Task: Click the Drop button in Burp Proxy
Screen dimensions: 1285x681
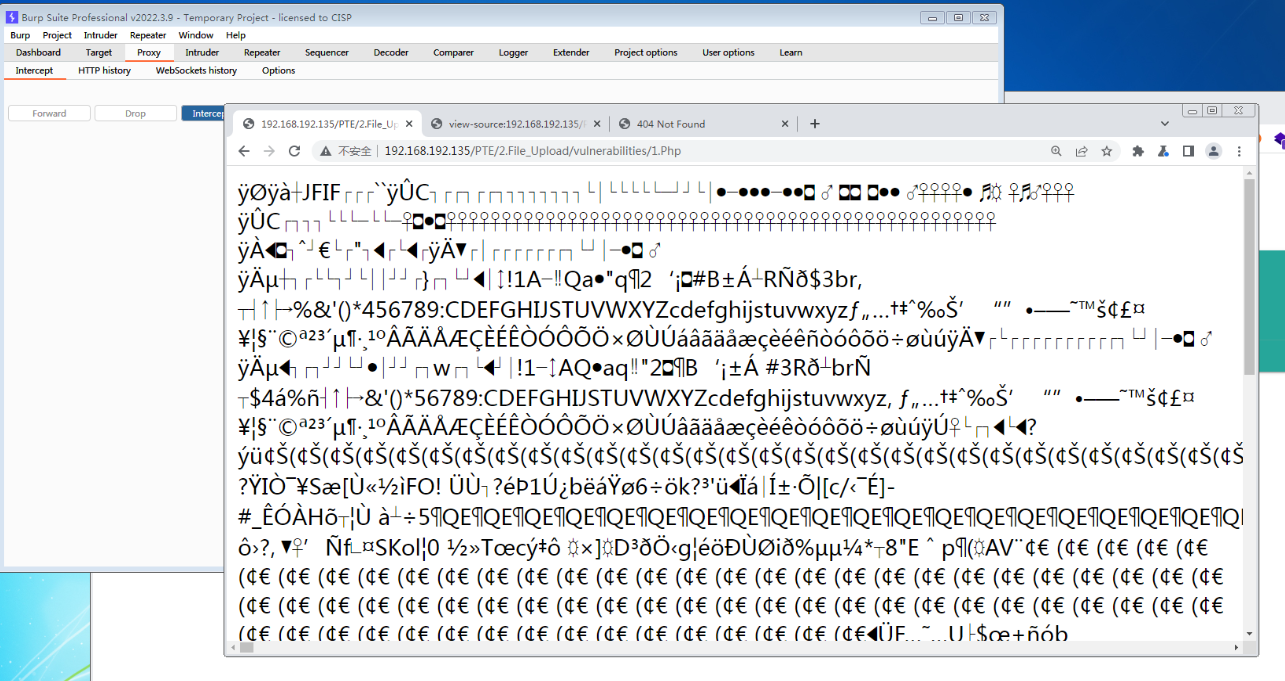Action: coord(135,114)
